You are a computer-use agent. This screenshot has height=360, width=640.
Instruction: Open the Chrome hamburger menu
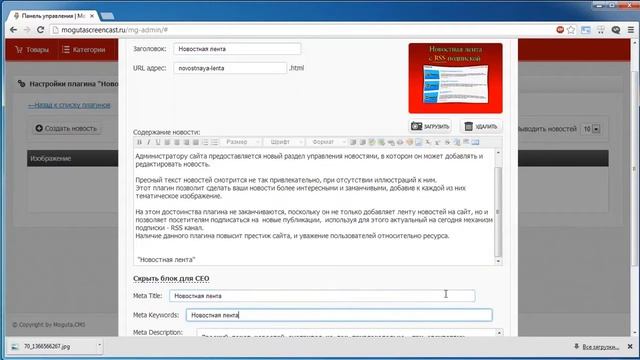(x=631, y=30)
